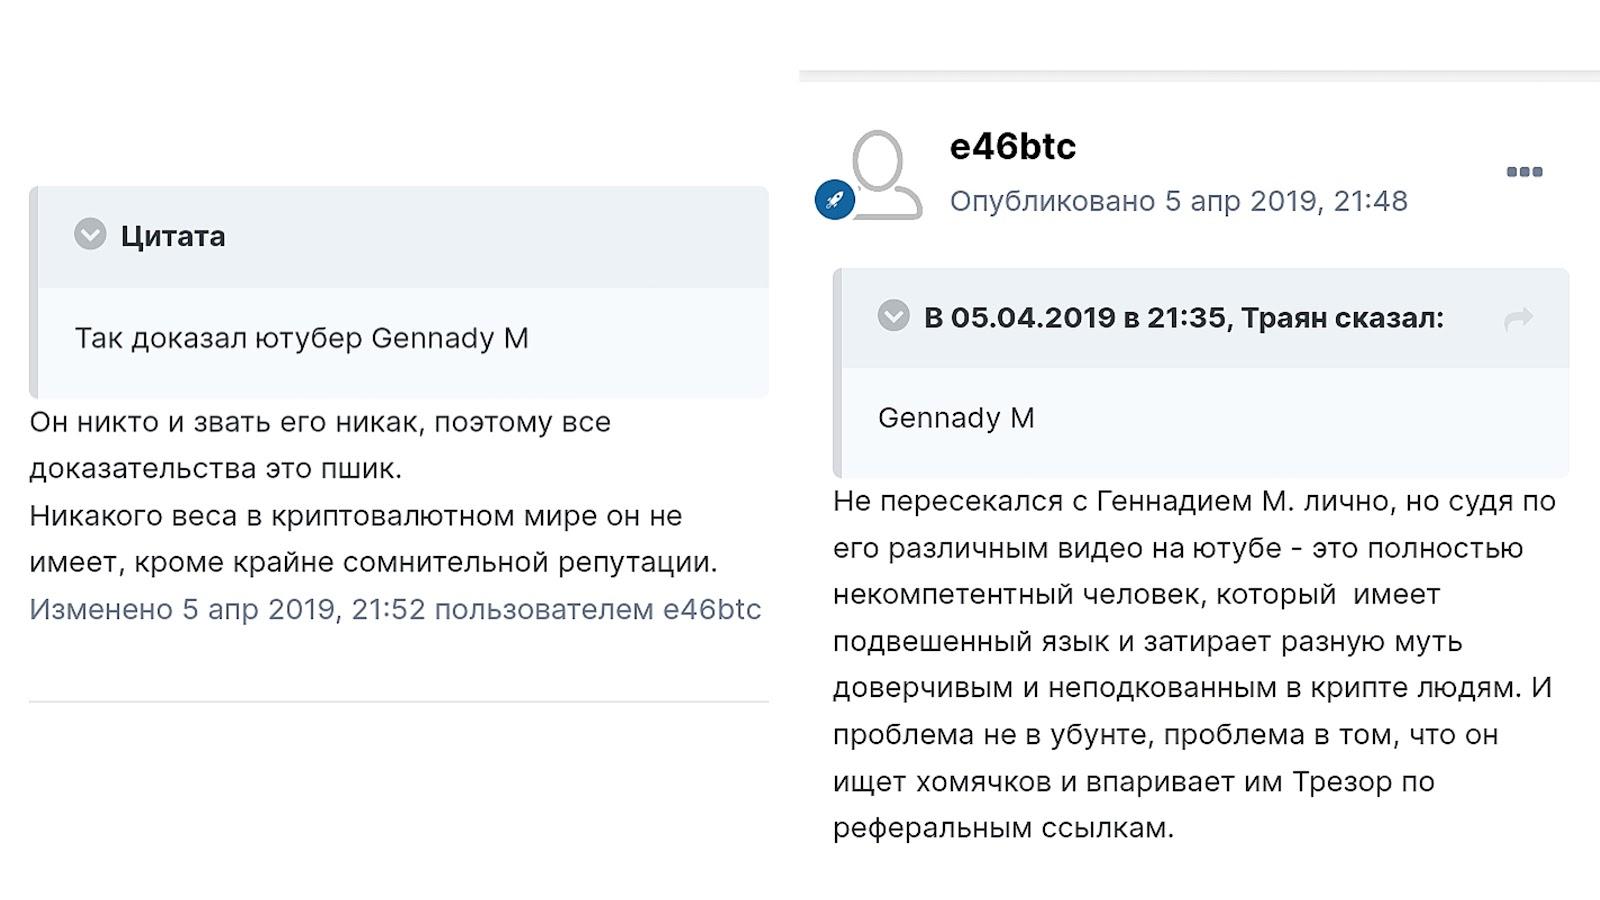Collapse the Цитата quote block
The image size is (1600, 900).
90,235
